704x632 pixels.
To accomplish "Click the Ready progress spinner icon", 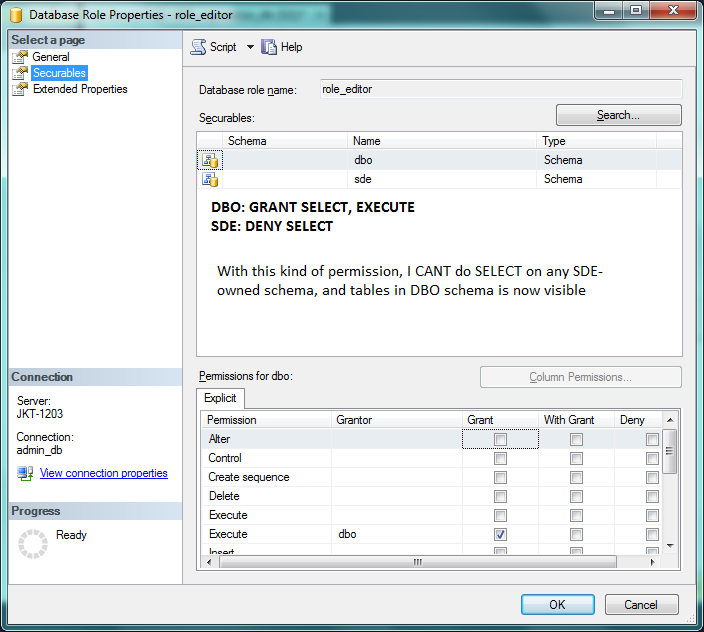I will coord(33,544).
